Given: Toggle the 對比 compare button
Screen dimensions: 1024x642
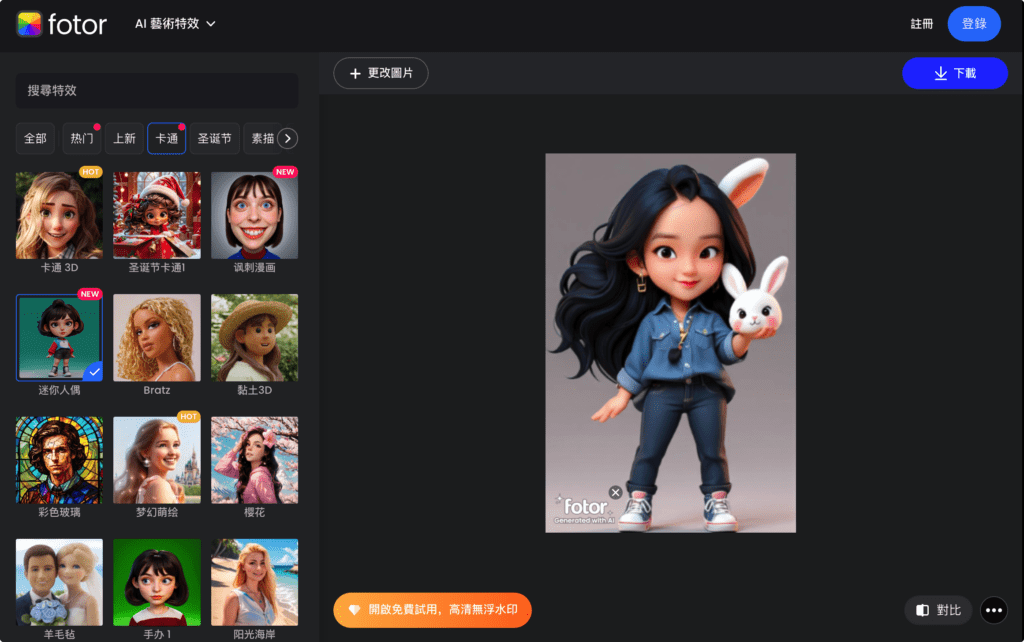Looking at the screenshot, I should [x=938, y=610].
